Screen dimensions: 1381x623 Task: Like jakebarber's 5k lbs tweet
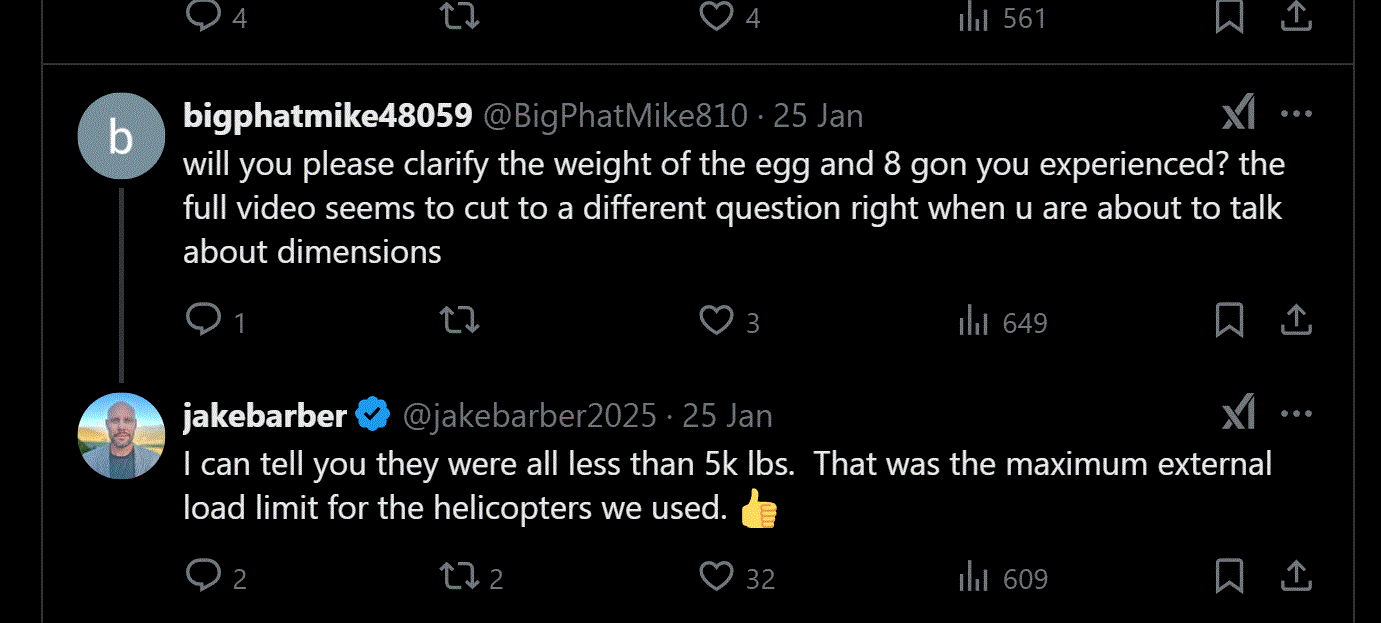pyautogui.click(x=716, y=576)
